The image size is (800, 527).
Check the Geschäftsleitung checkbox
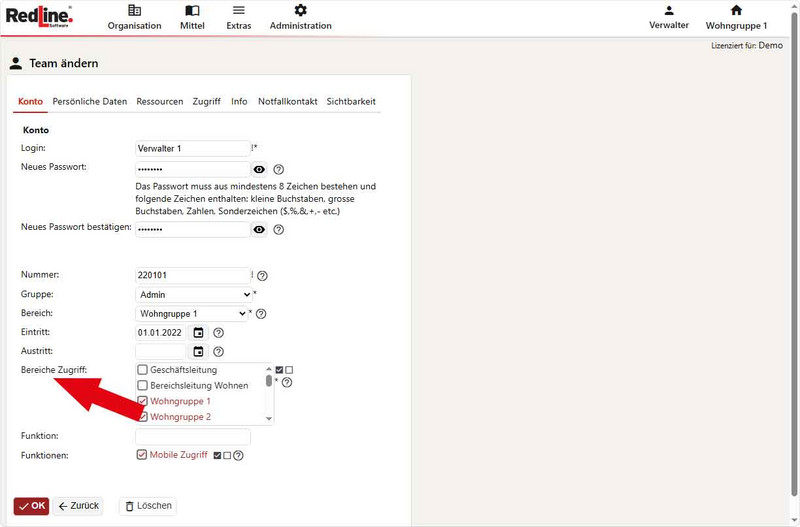(x=142, y=370)
